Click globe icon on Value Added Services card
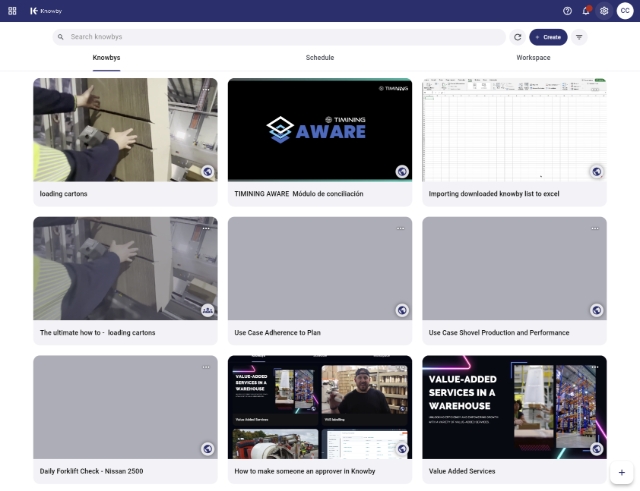This screenshot has height=491, width=640. tap(597, 449)
